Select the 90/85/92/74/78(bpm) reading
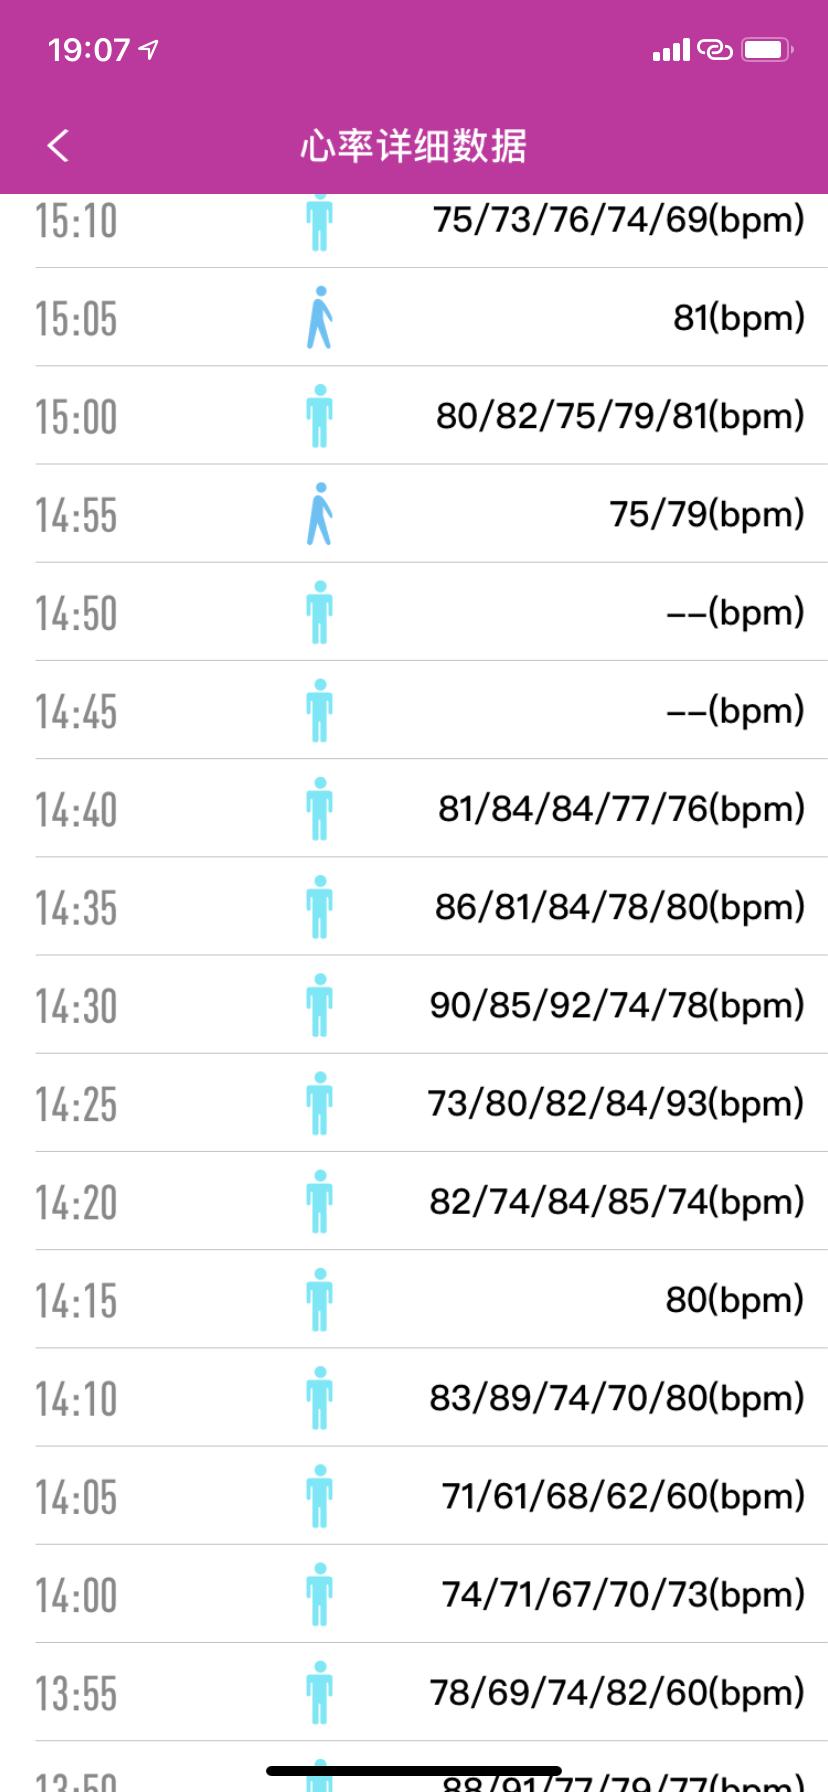 (x=616, y=1005)
